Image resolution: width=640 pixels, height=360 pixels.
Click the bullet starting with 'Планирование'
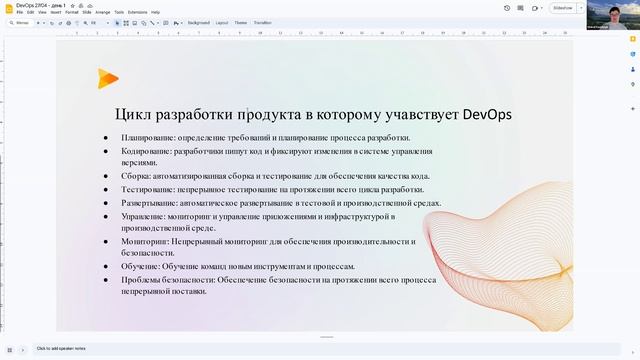(x=266, y=138)
